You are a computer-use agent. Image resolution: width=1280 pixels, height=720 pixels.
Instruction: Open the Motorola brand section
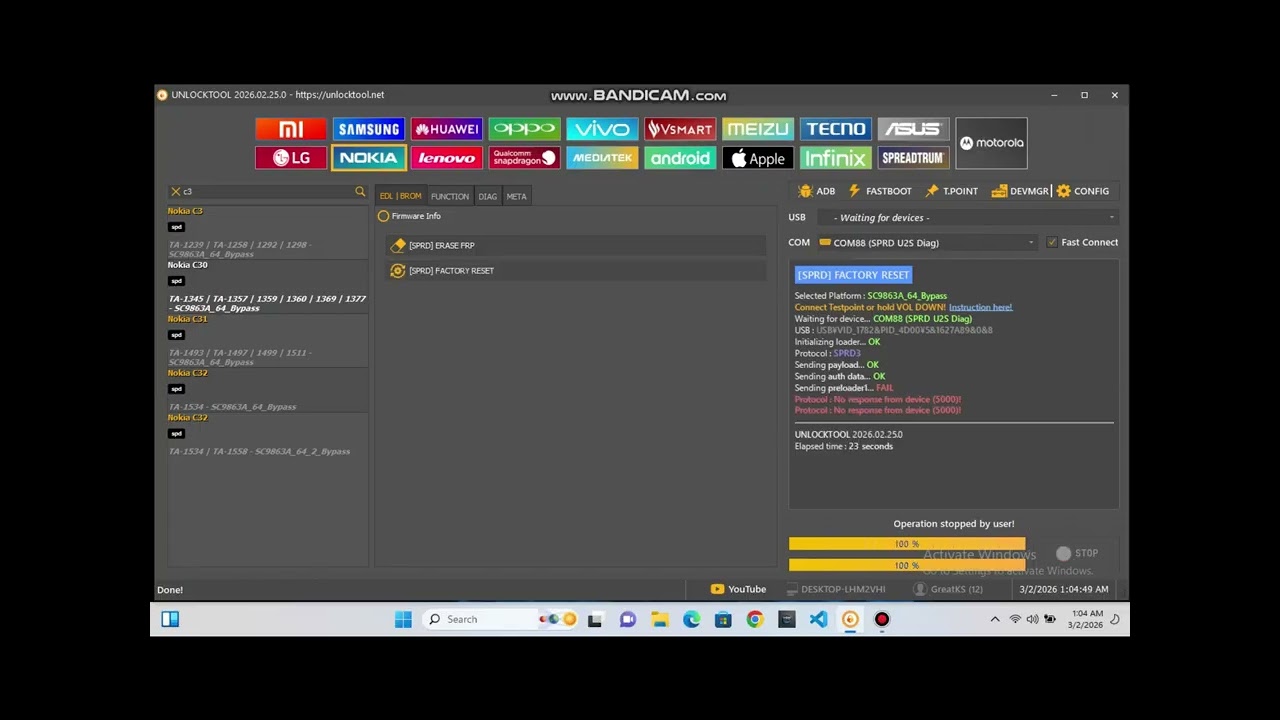pyautogui.click(x=991, y=143)
